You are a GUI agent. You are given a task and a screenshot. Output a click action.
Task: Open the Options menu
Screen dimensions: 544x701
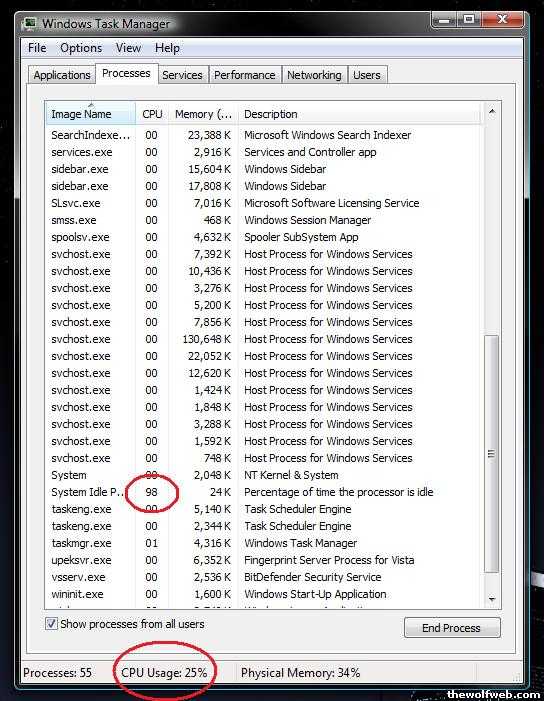tap(81, 48)
